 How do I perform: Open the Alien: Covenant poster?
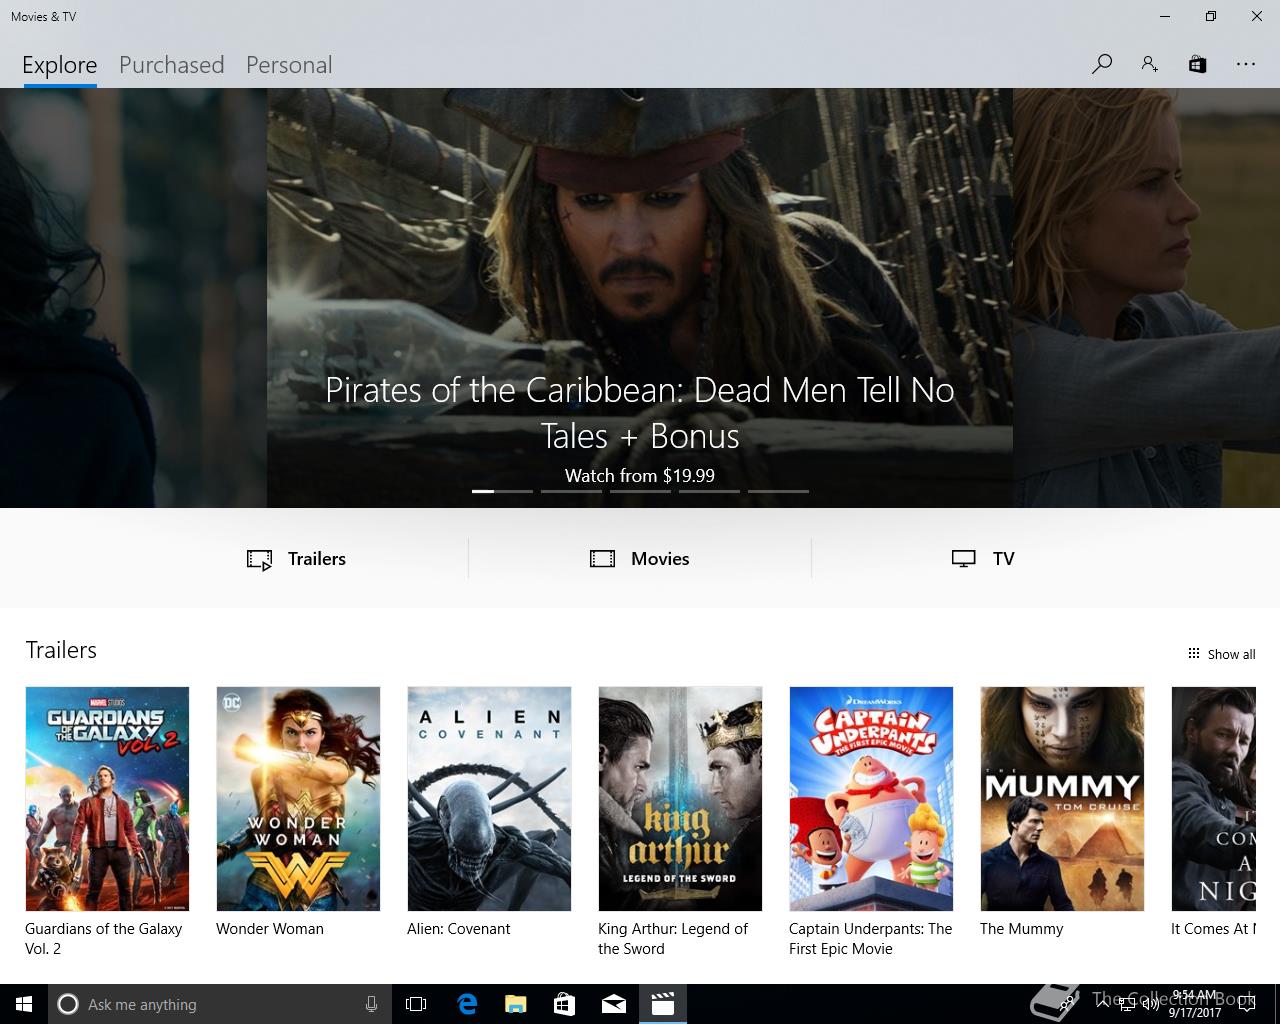click(x=489, y=798)
